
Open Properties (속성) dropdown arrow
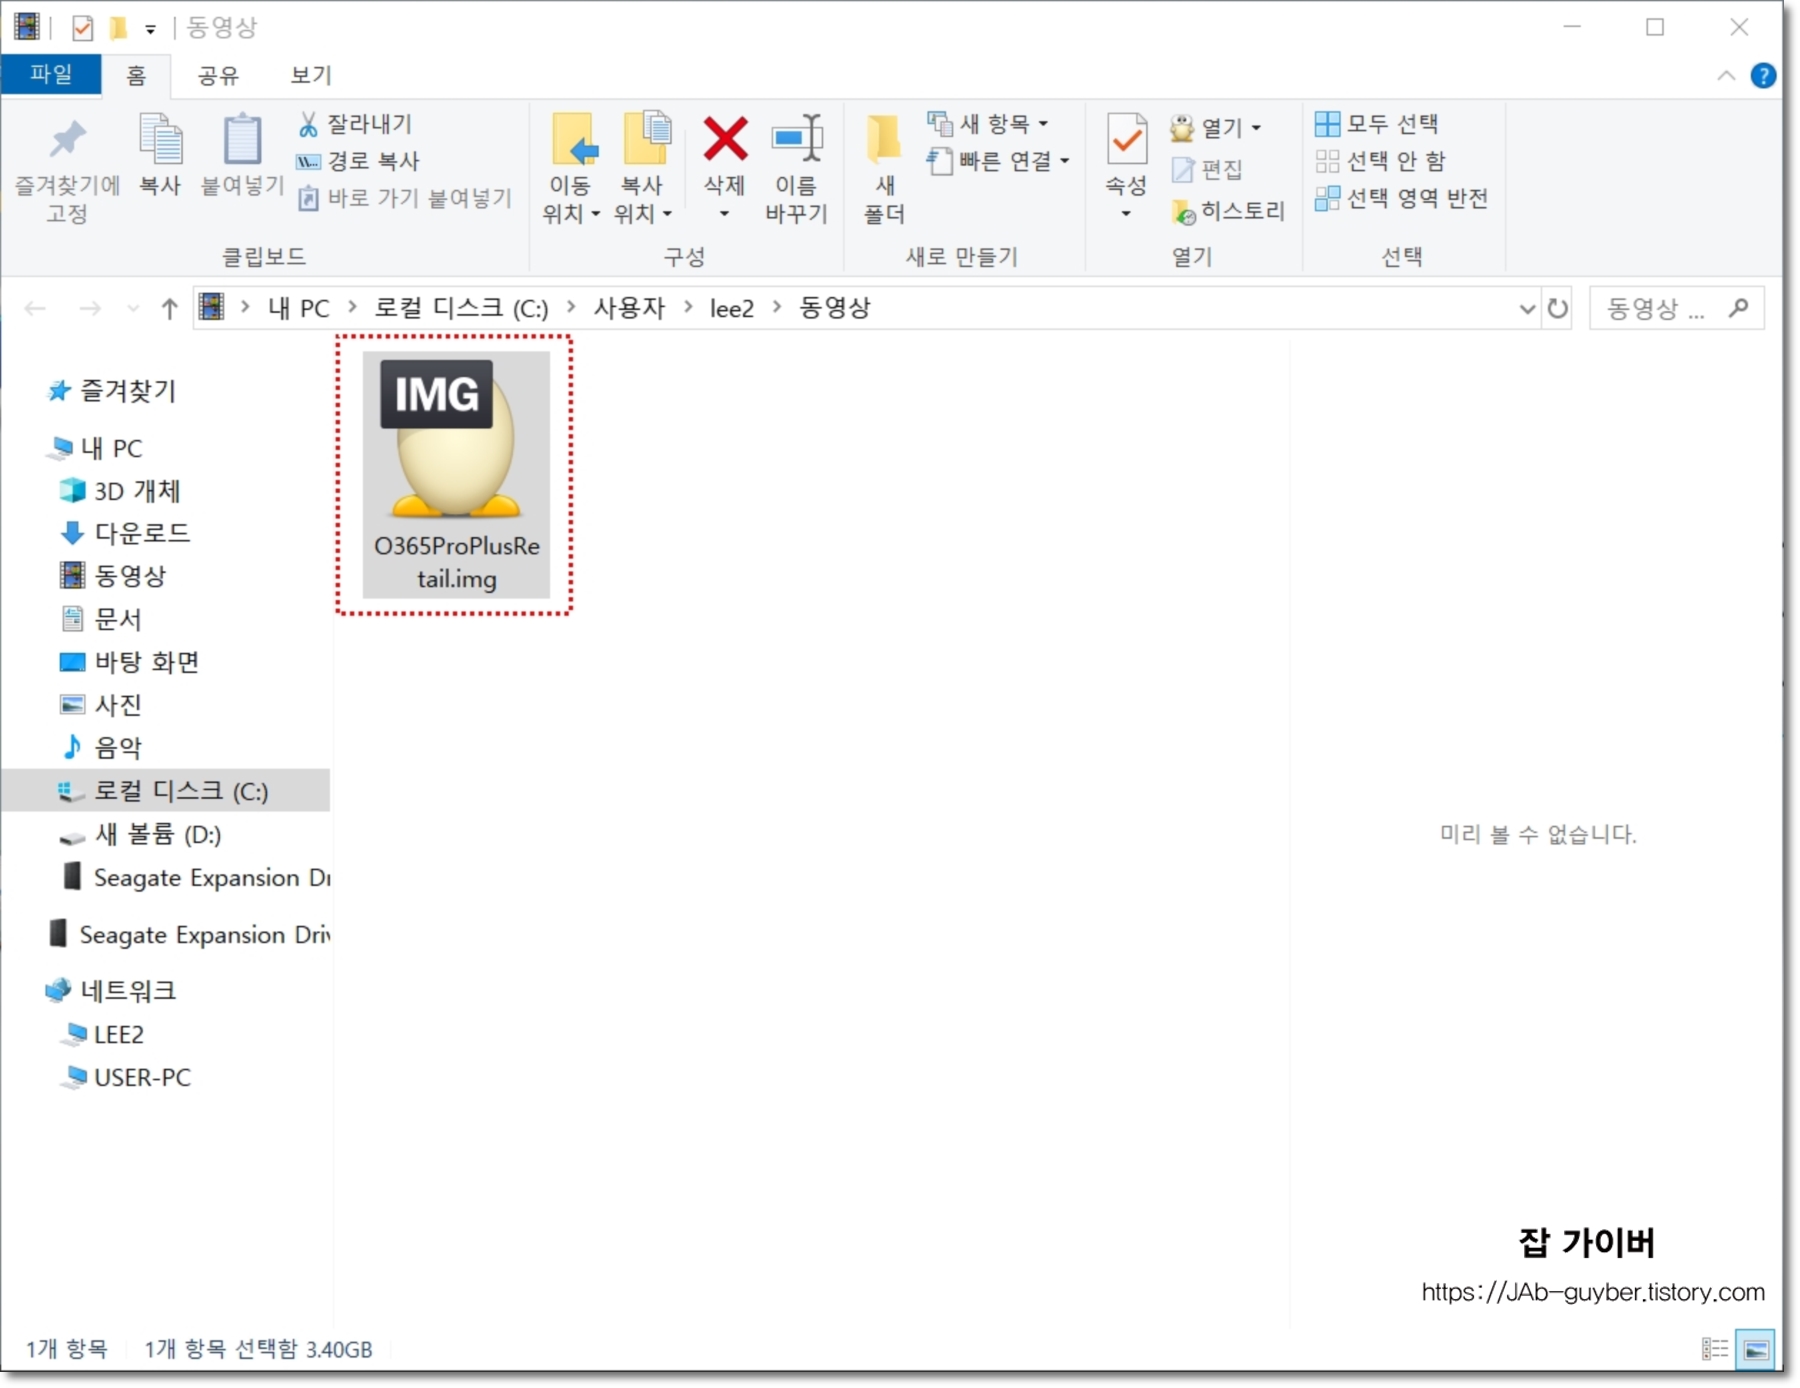tap(1126, 213)
